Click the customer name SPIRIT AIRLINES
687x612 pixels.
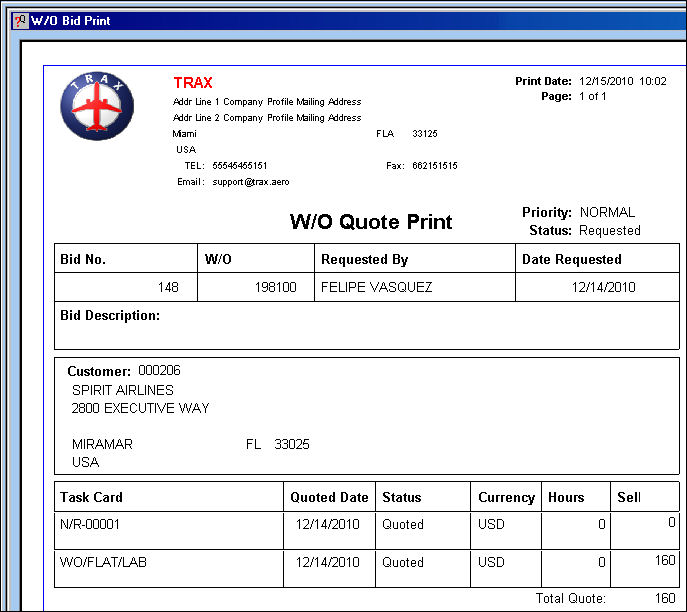pos(123,390)
